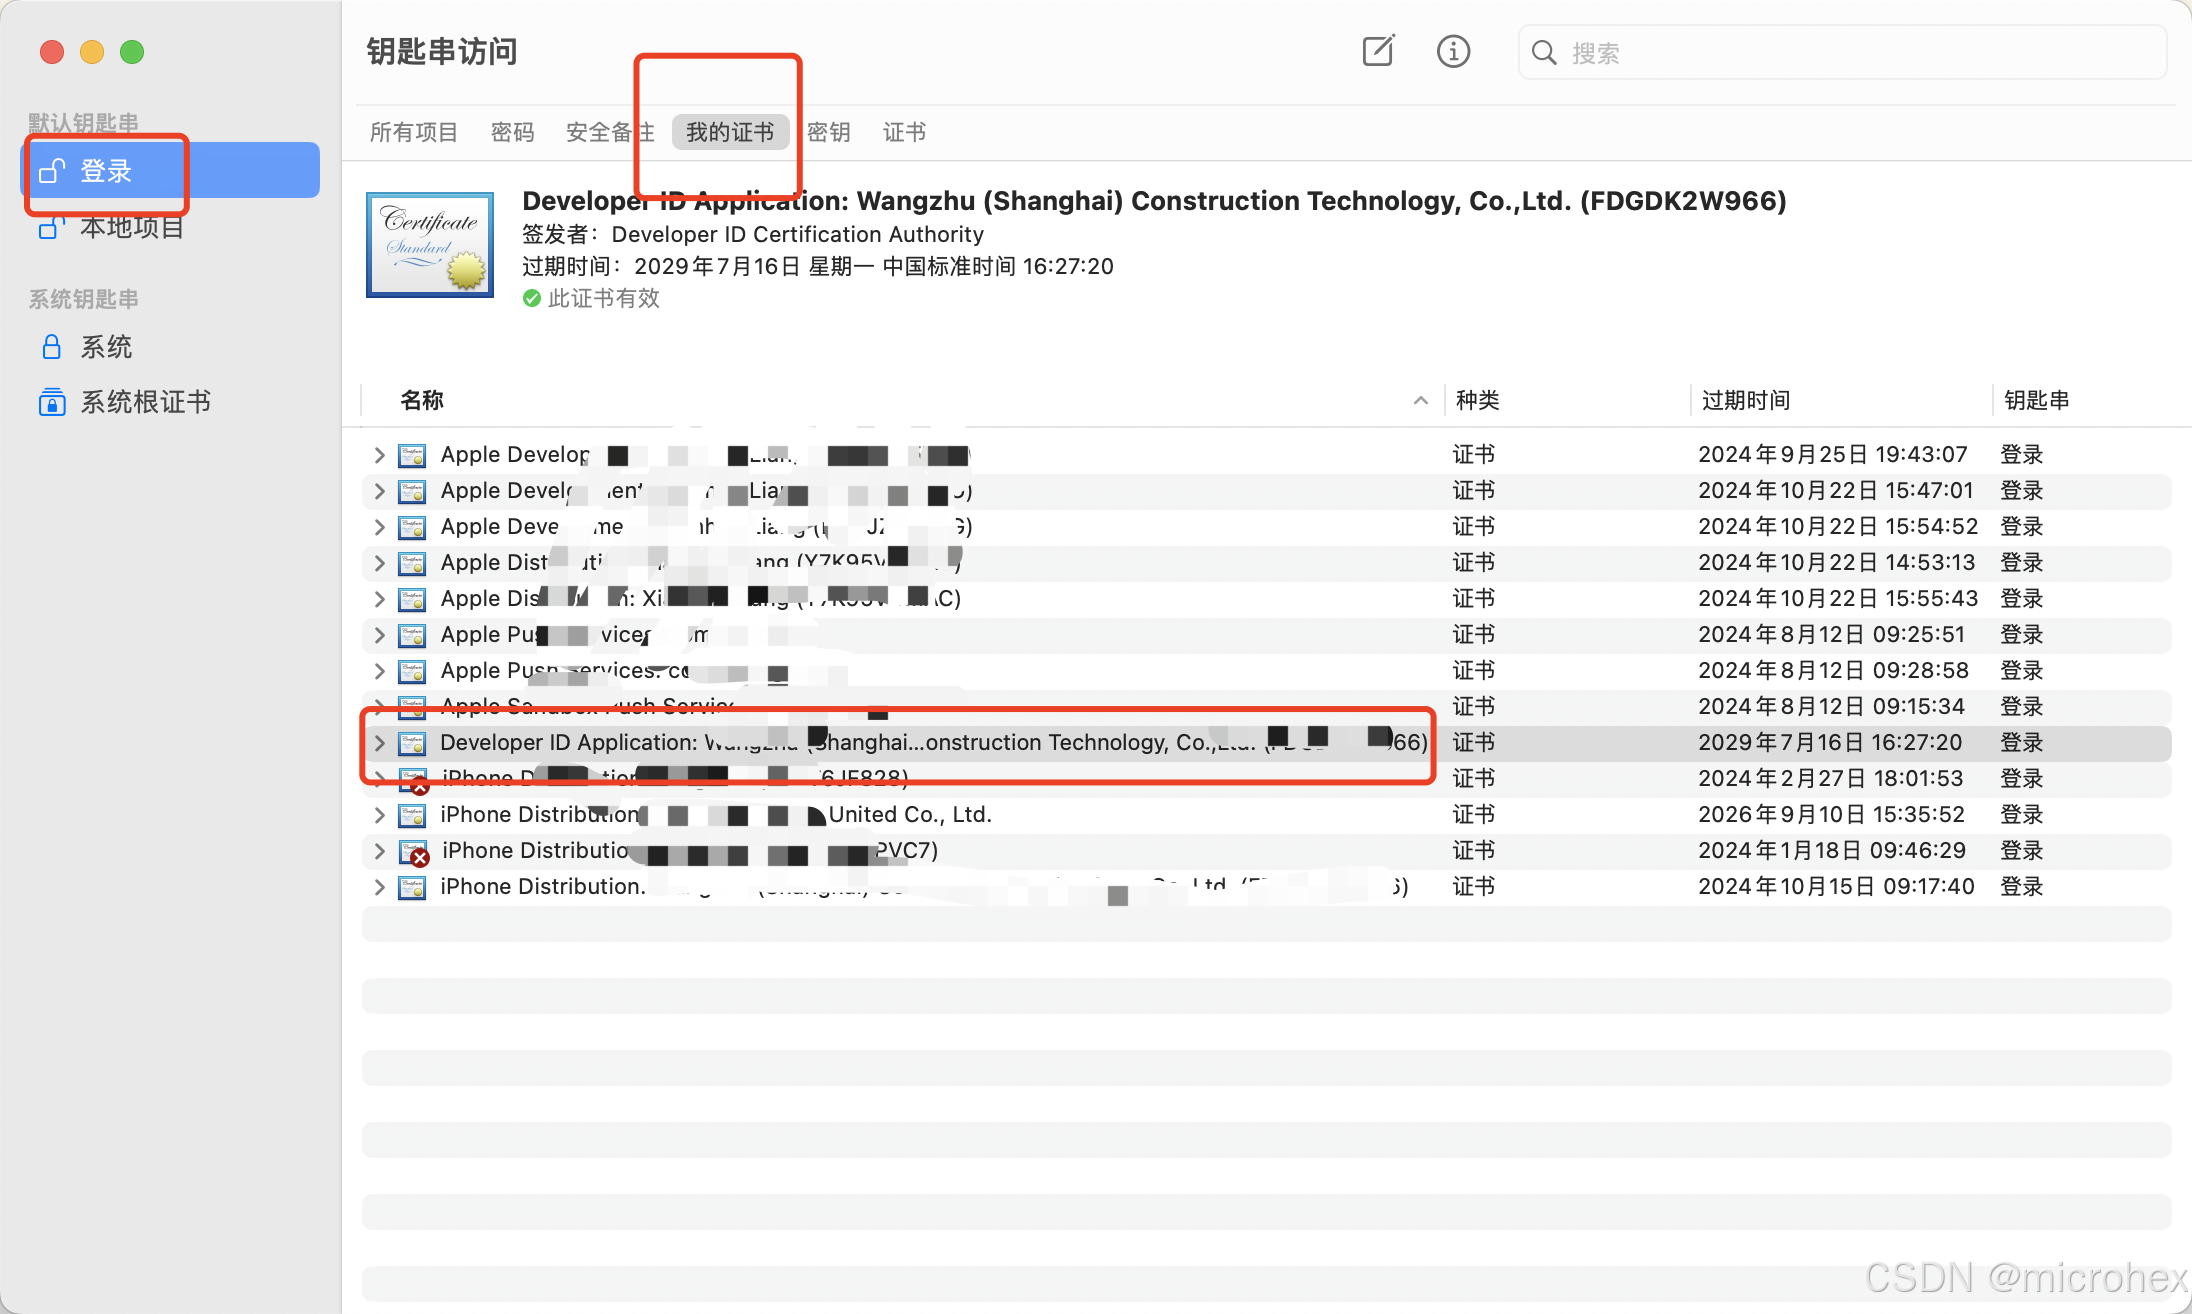Toggle the sort direction arrow in 名称 column
Screen dimensions: 2192x1314
click(x=1421, y=400)
